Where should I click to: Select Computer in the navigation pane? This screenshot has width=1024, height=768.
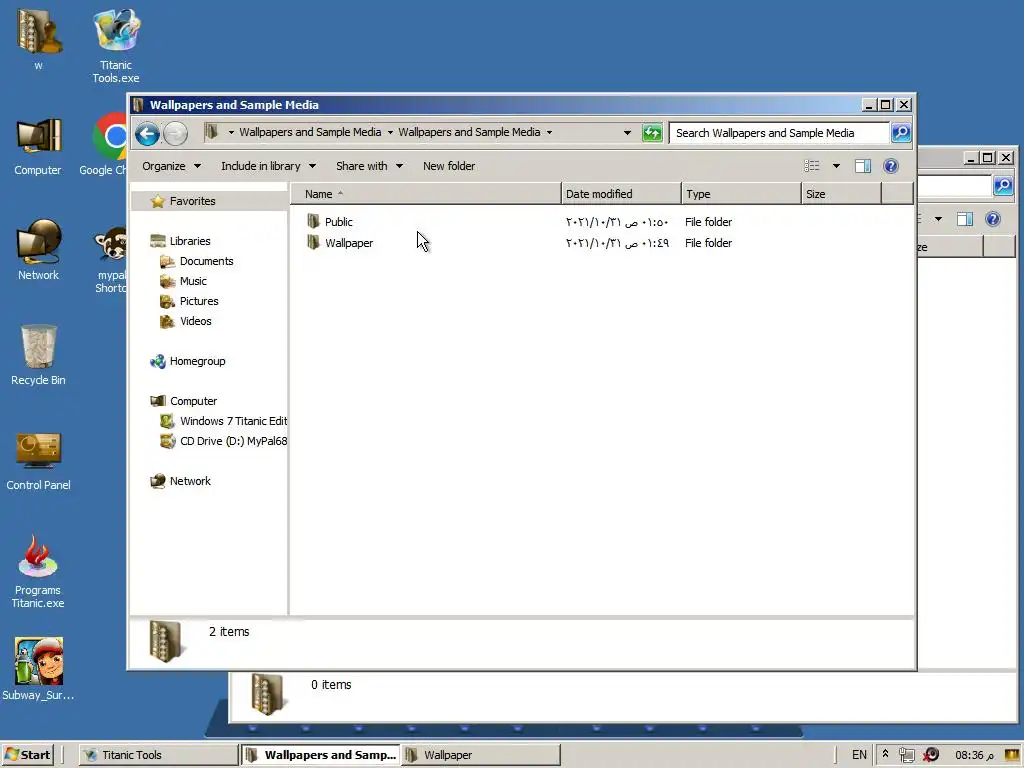point(193,401)
